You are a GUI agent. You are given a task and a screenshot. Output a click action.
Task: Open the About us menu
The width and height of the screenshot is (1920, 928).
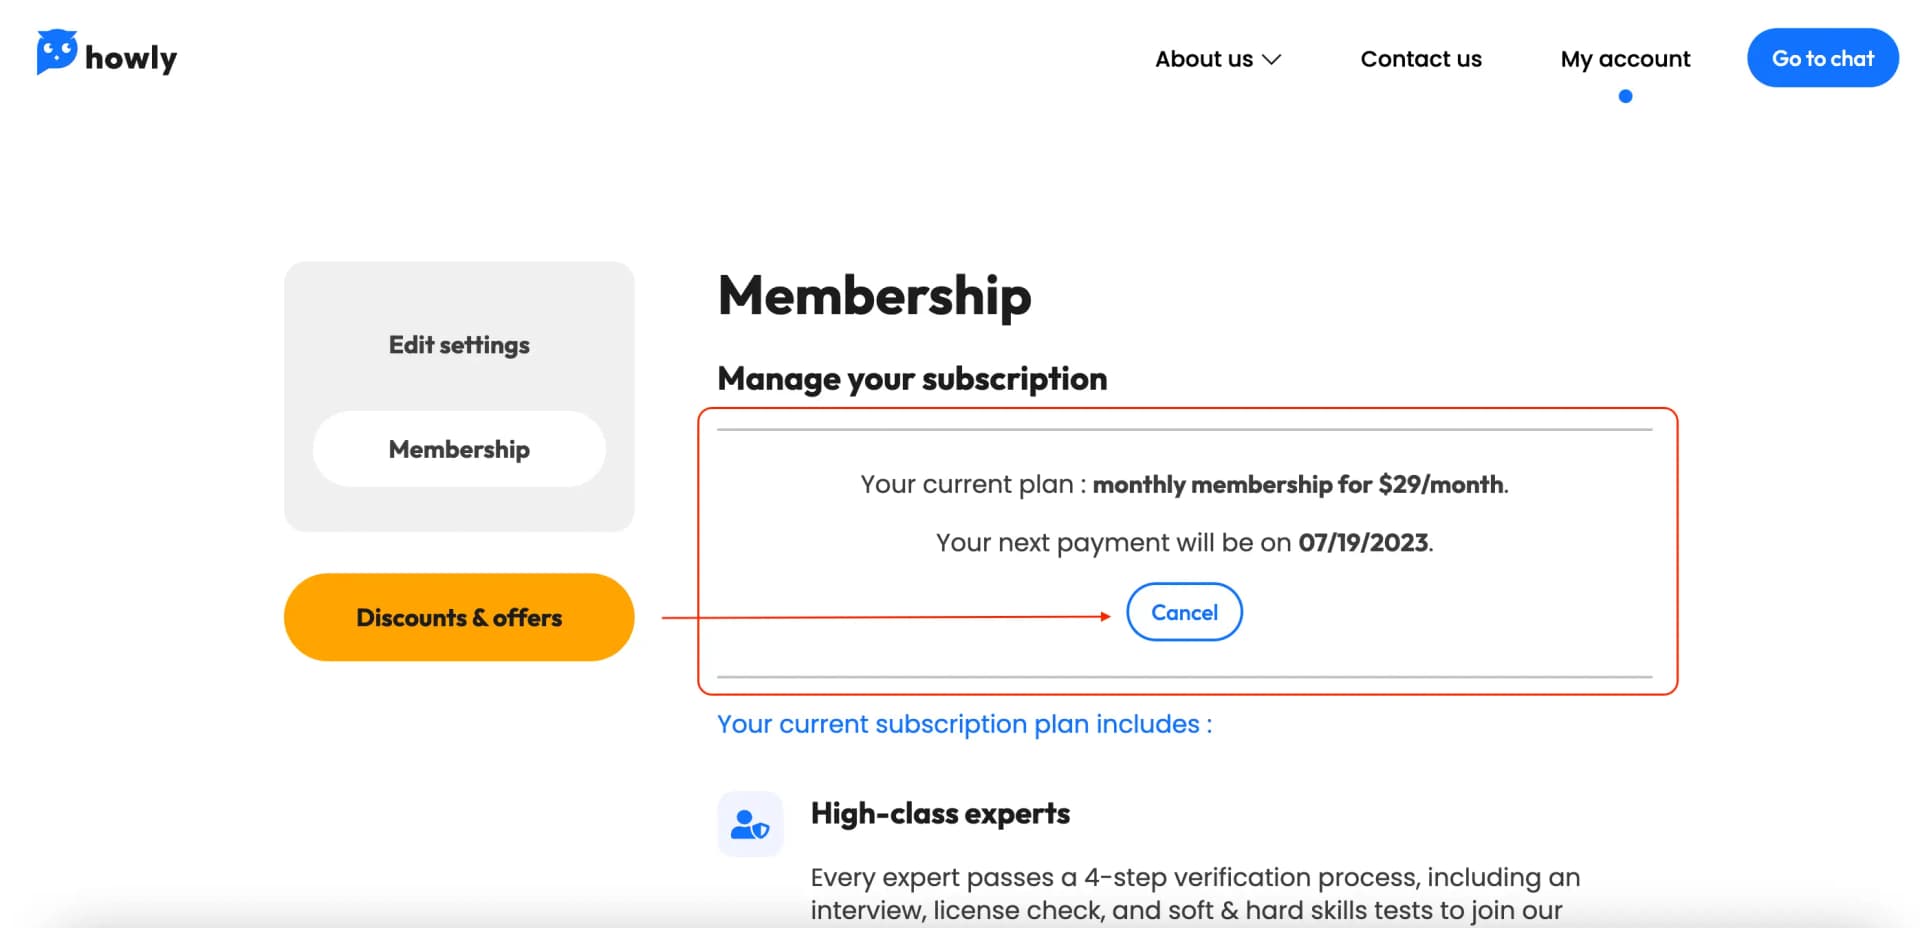pos(1204,59)
